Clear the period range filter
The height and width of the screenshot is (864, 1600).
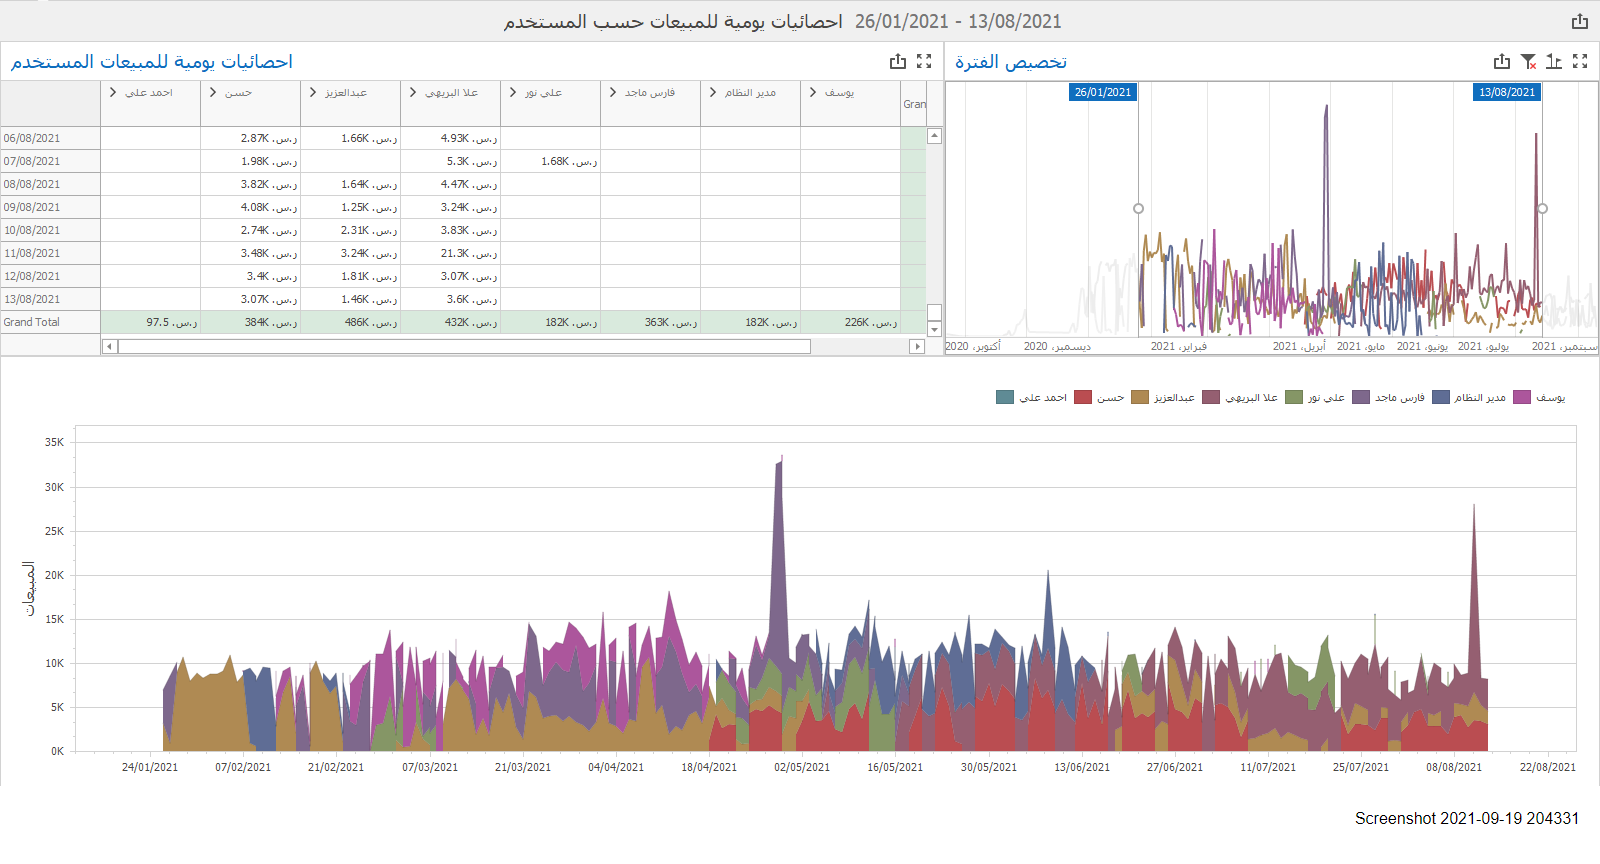click(1528, 62)
